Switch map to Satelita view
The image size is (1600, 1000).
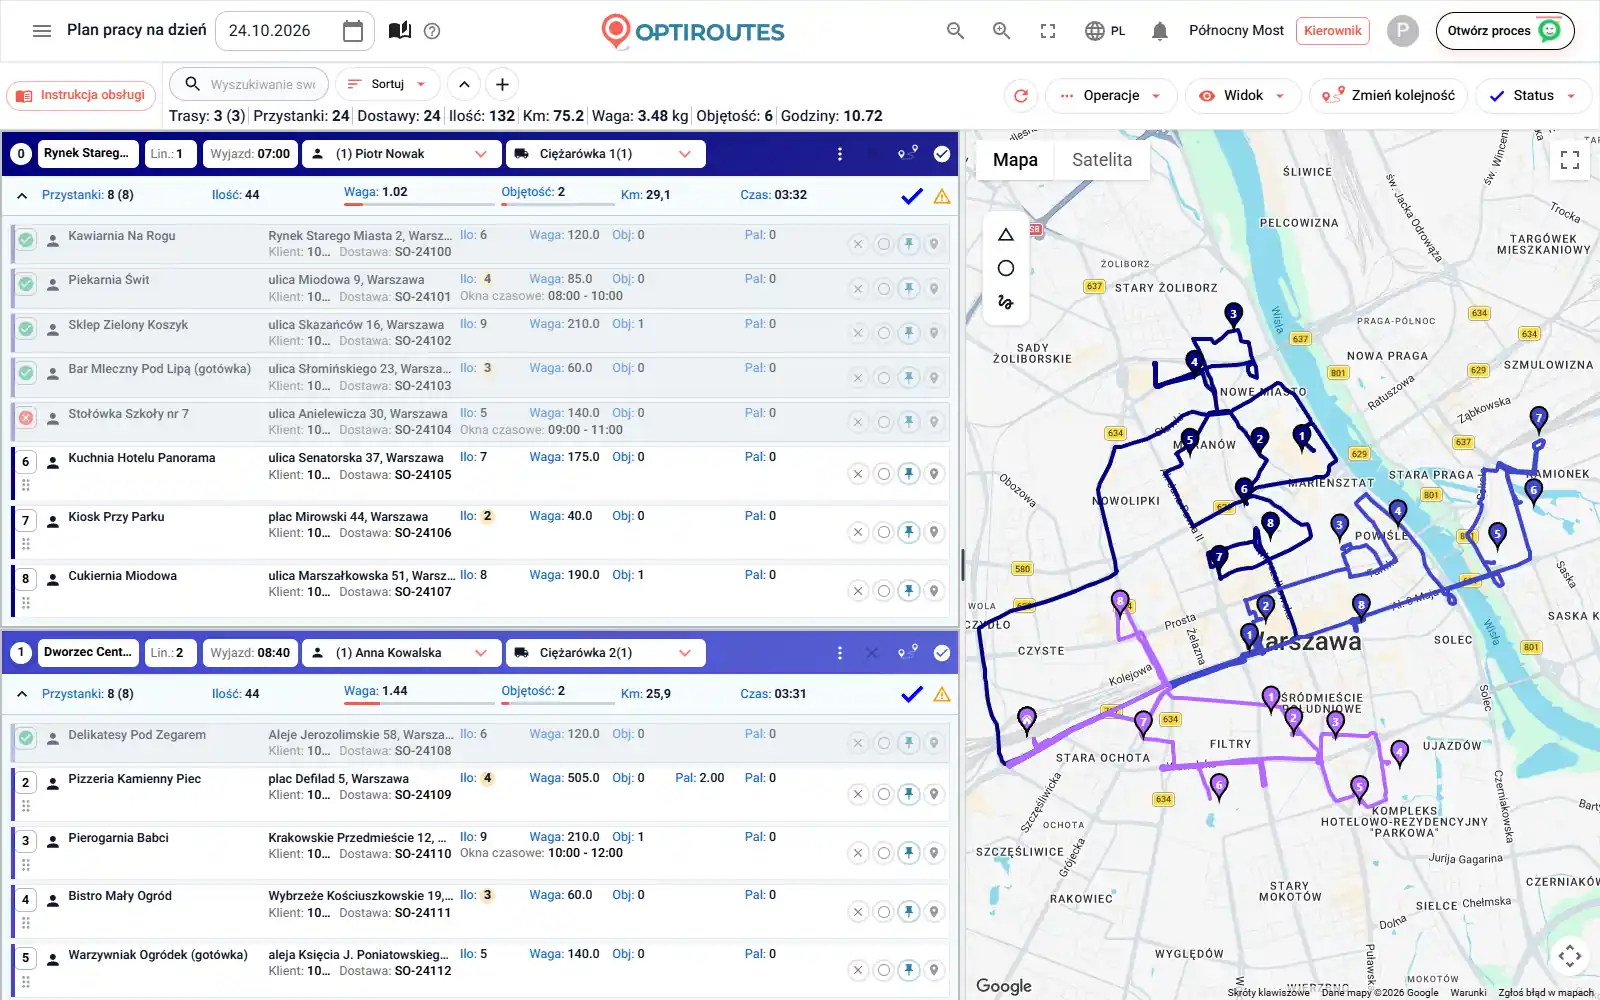tap(1102, 160)
